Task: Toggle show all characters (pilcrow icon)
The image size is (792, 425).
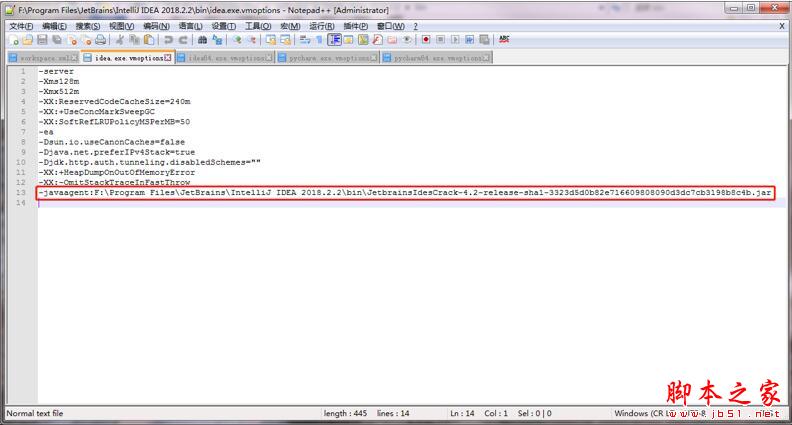Action: tap(319, 40)
